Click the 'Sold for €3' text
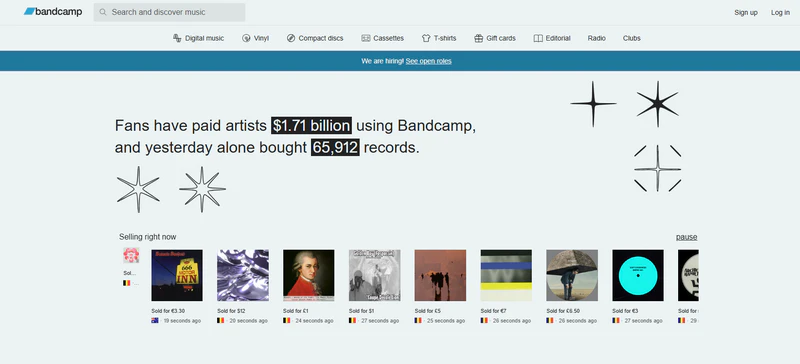Viewport: 800px width, 364px height. point(625,310)
